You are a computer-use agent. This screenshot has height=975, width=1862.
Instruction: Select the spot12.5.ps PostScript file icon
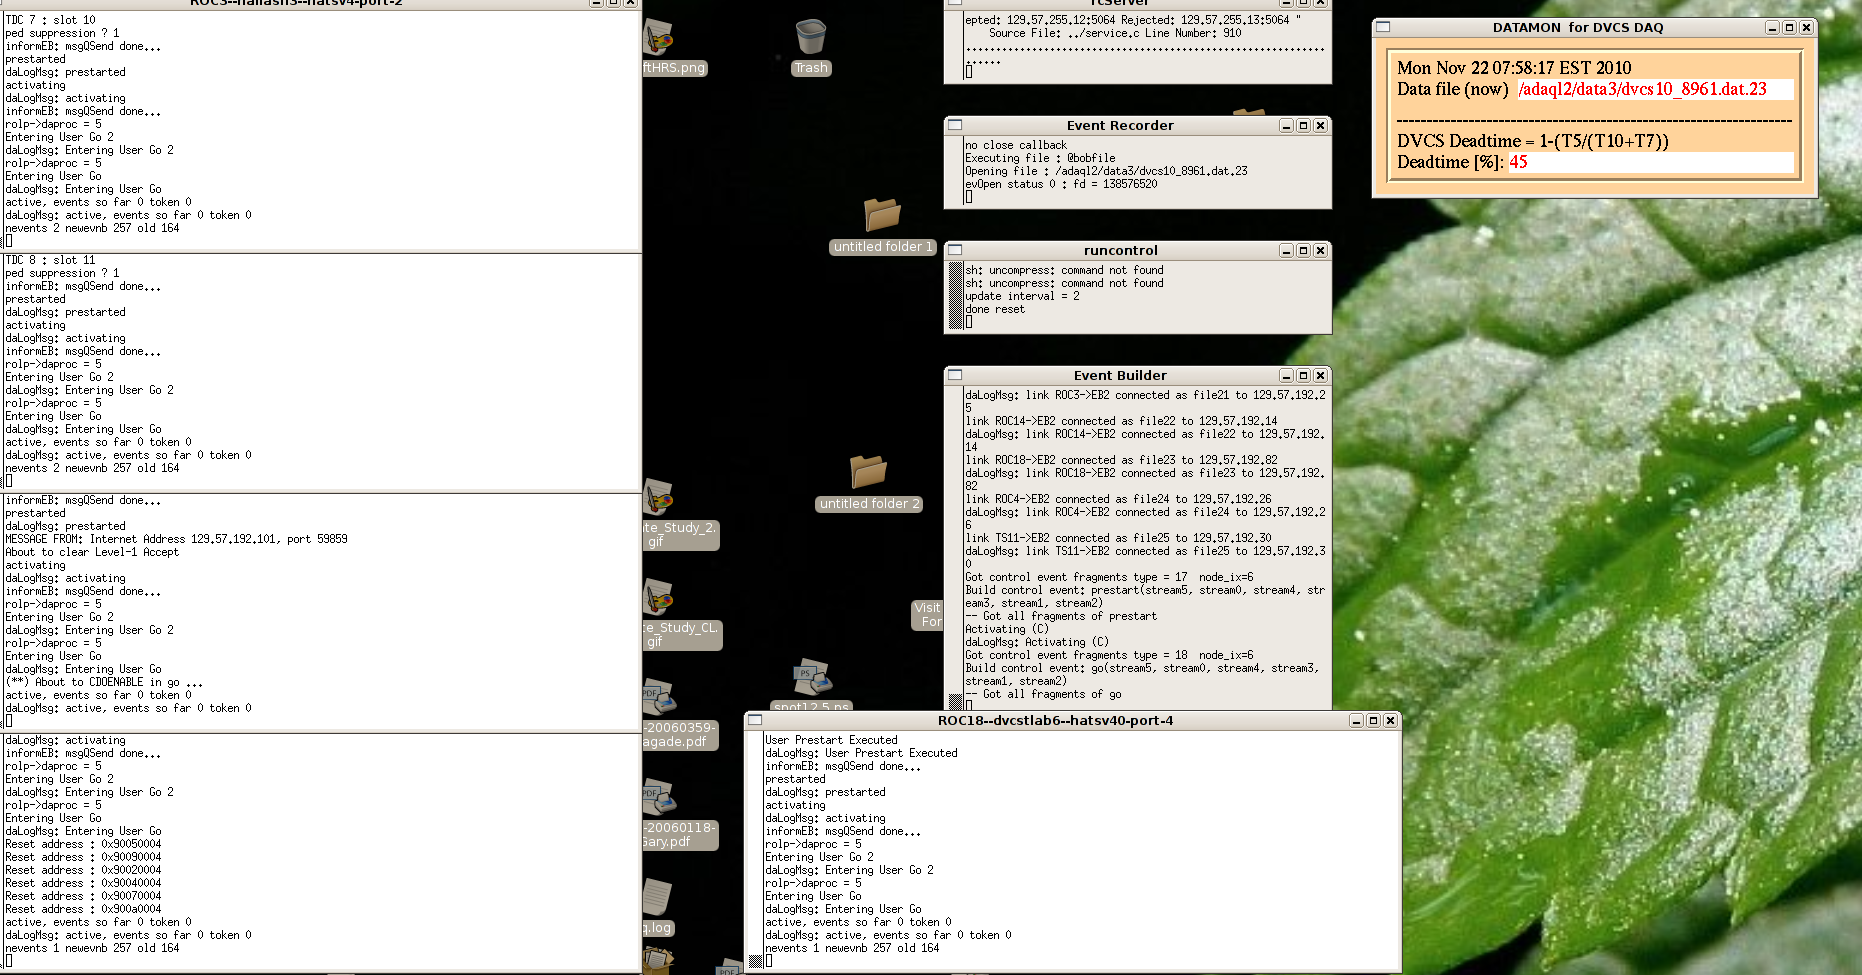point(812,678)
